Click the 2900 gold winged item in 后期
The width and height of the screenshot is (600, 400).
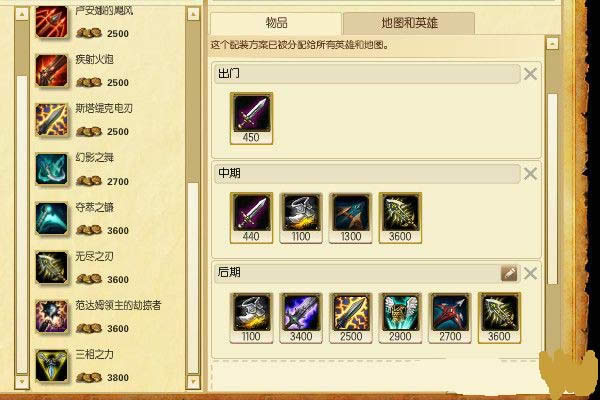click(400, 318)
